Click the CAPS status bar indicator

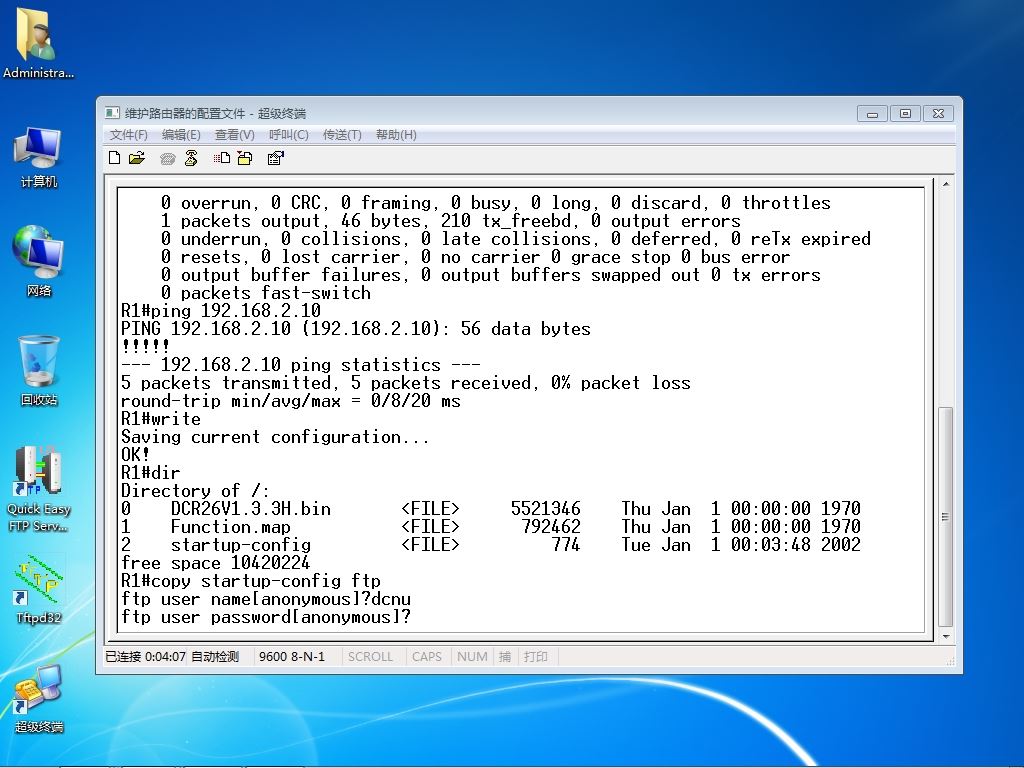(x=426, y=656)
